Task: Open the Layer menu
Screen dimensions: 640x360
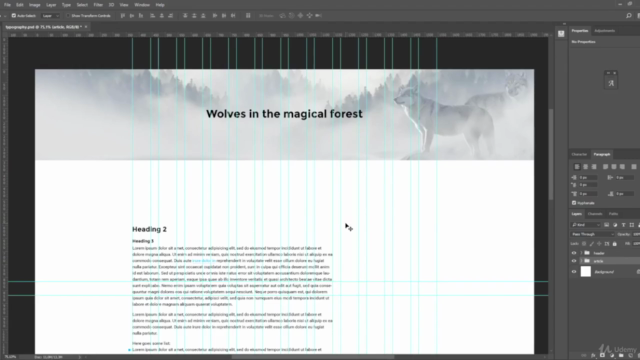Action: pos(51,5)
